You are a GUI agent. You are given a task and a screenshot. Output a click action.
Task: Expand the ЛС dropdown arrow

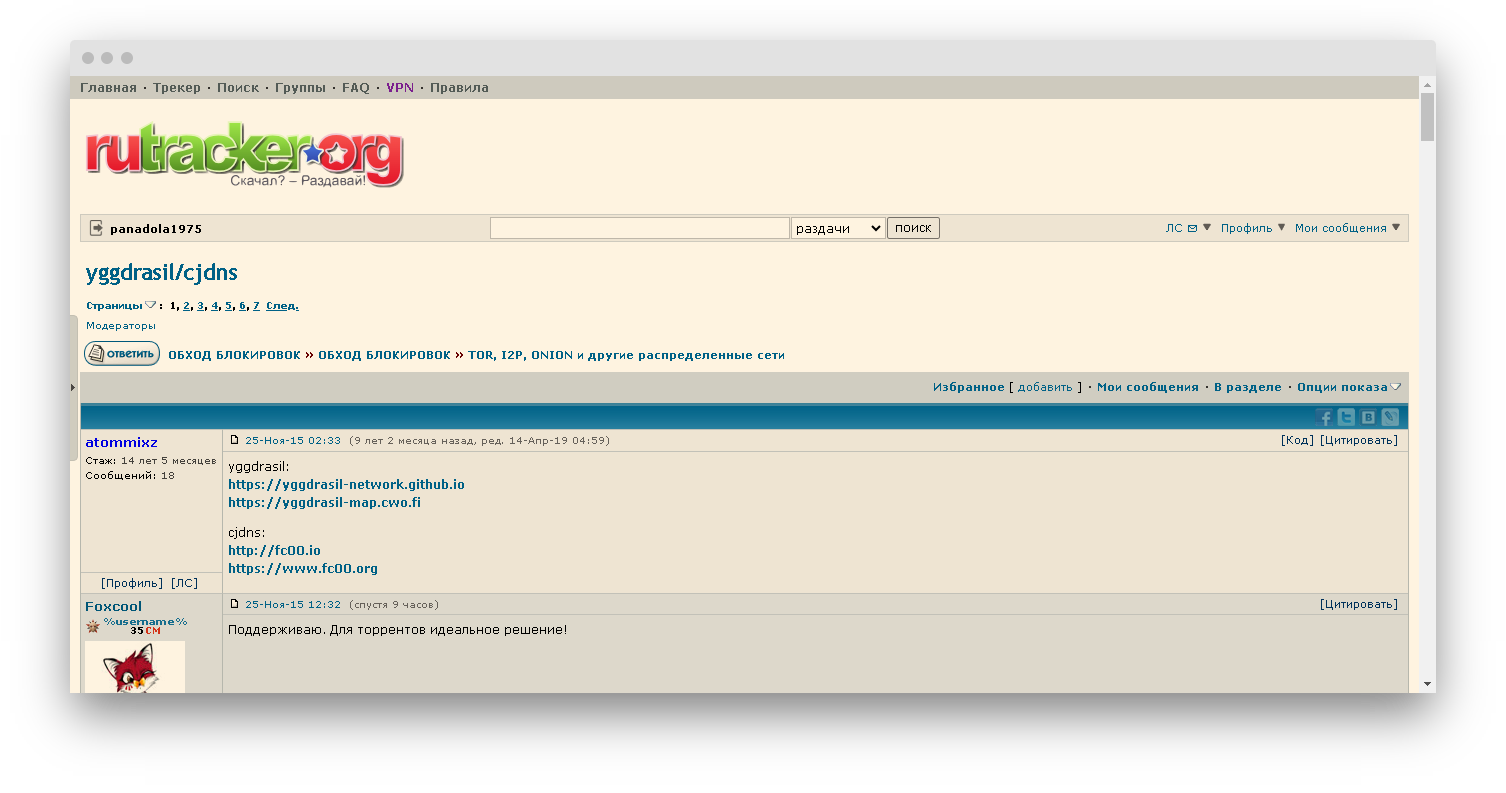tap(1207, 227)
